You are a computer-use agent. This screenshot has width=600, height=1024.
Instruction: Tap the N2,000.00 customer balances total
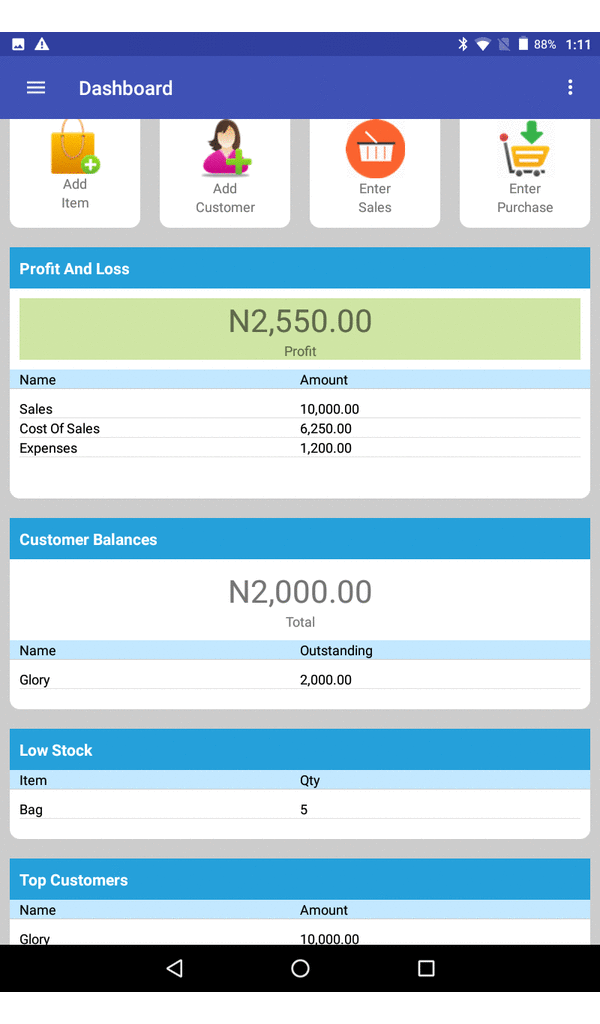pyautogui.click(x=300, y=592)
